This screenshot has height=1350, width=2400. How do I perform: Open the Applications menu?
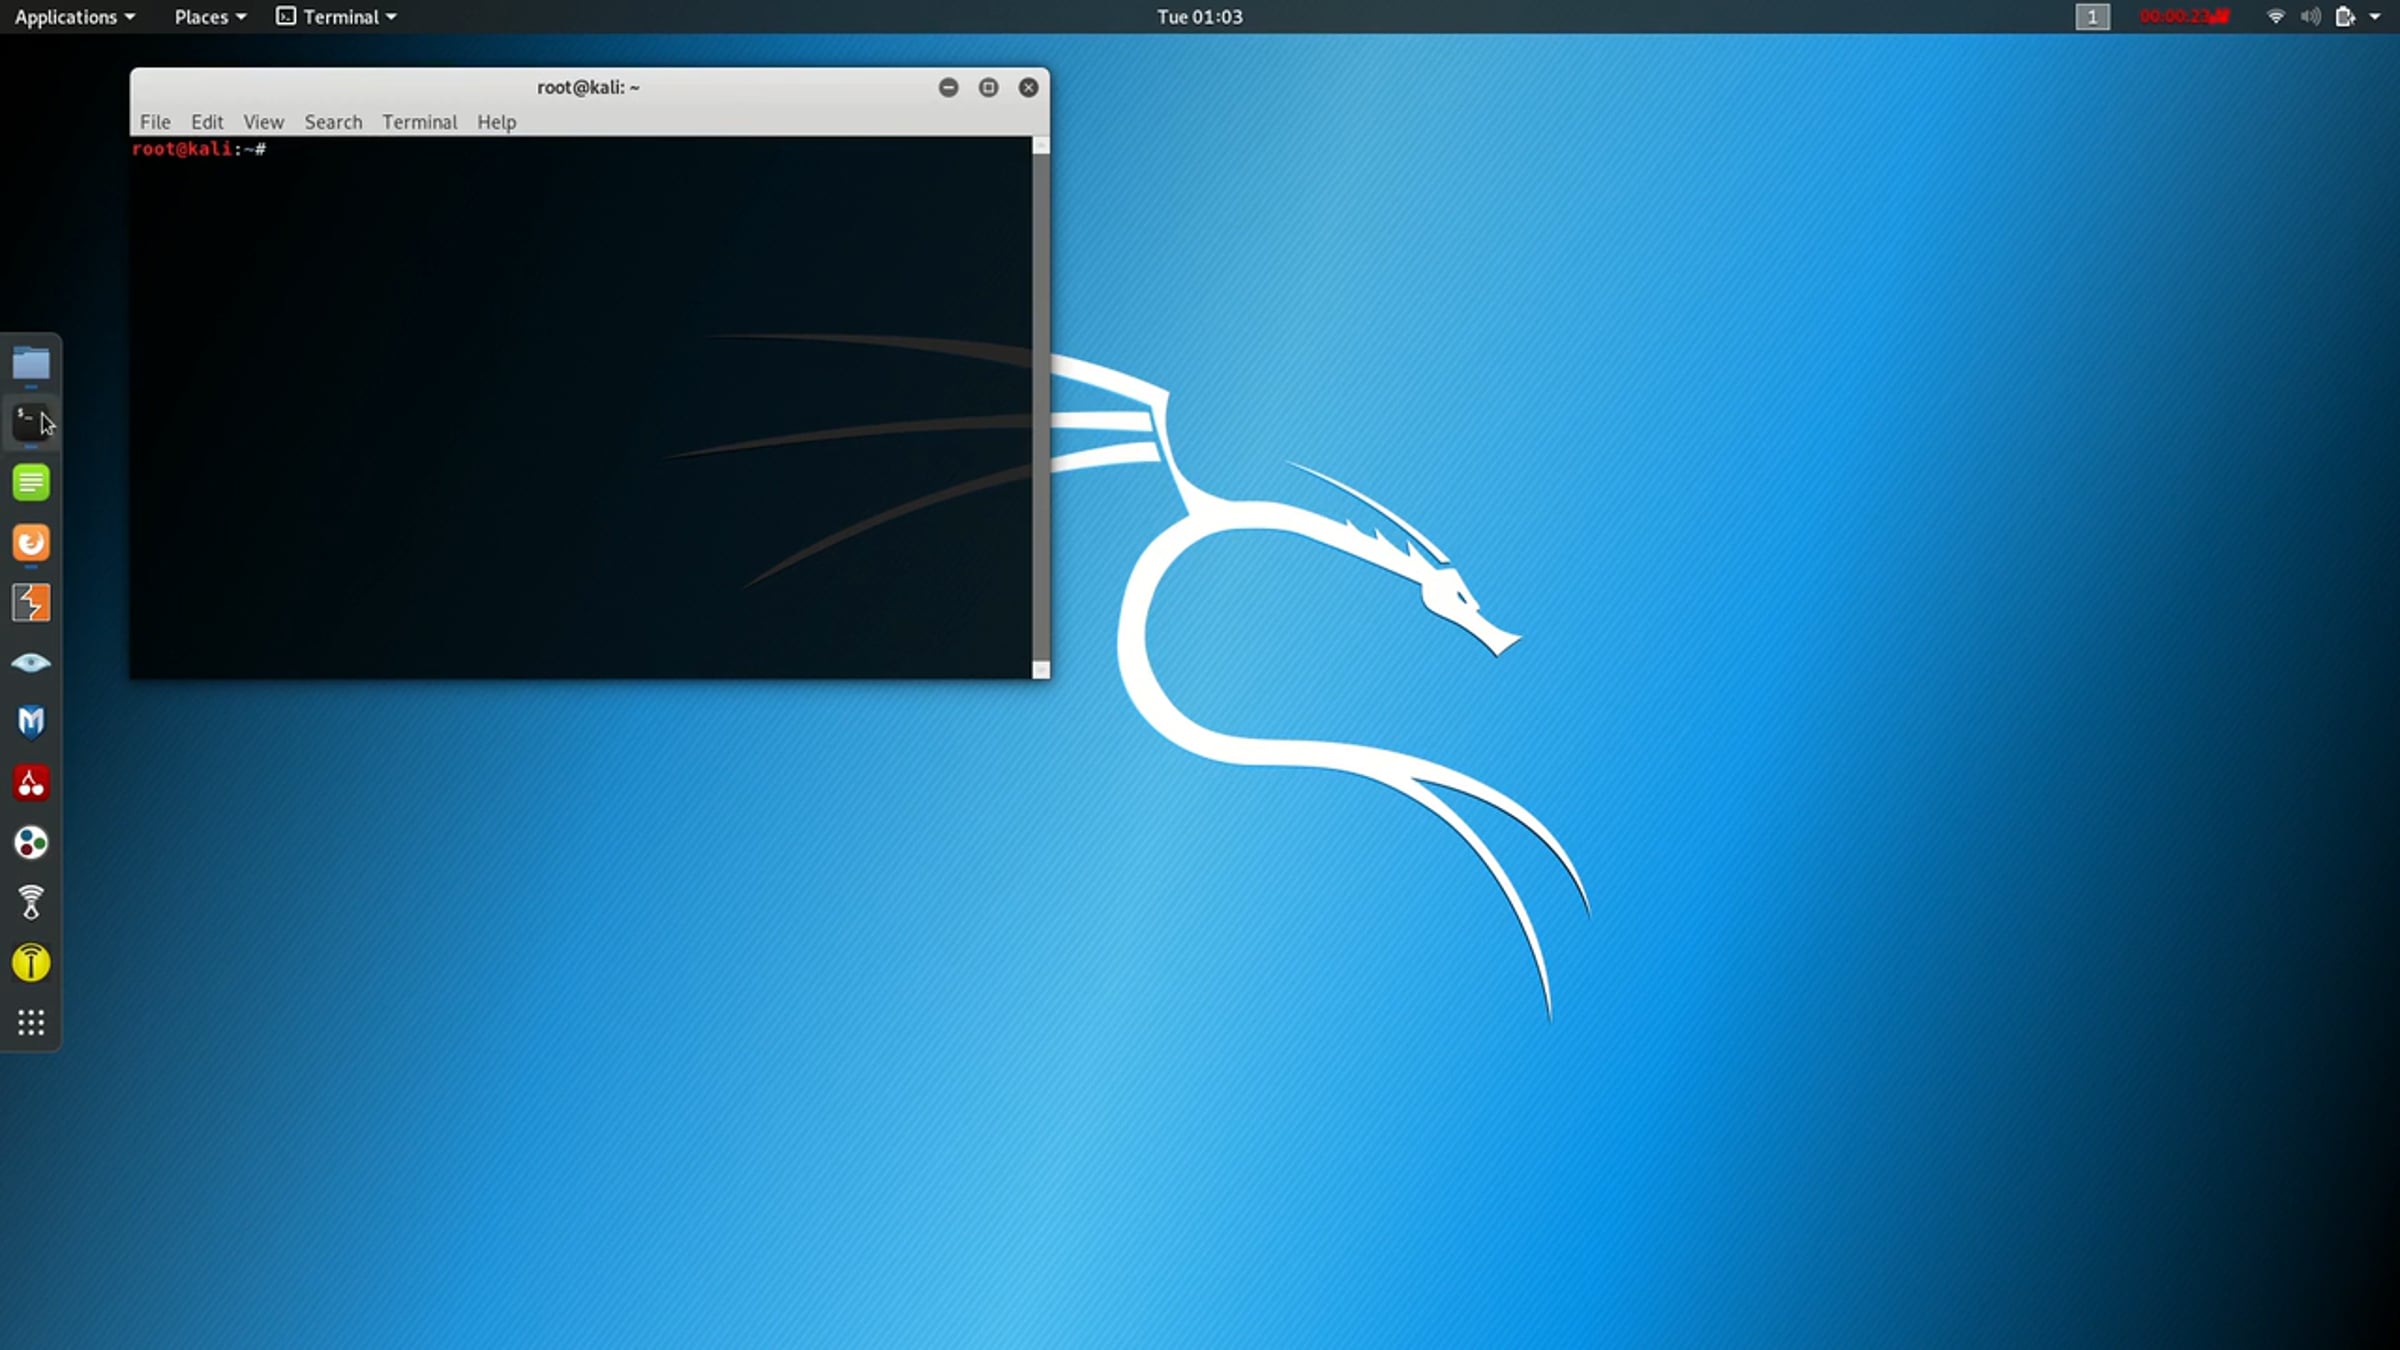pos(75,17)
